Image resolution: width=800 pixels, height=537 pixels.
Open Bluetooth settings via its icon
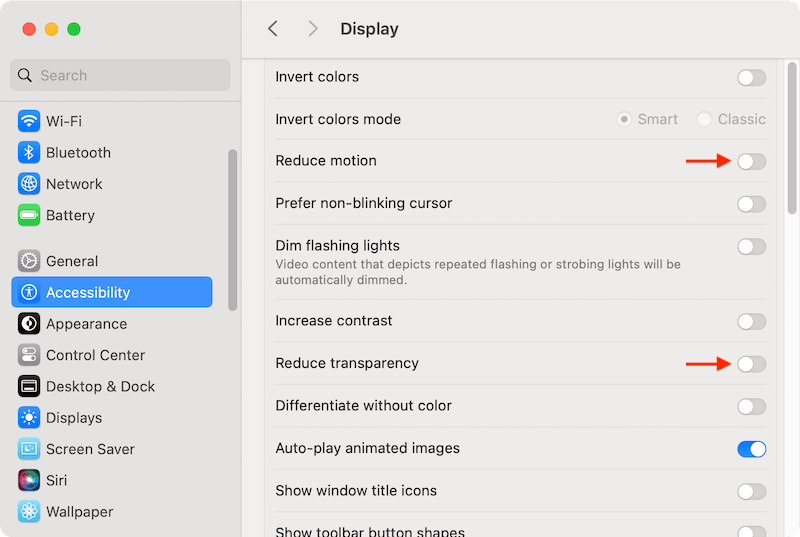tap(29, 153)
